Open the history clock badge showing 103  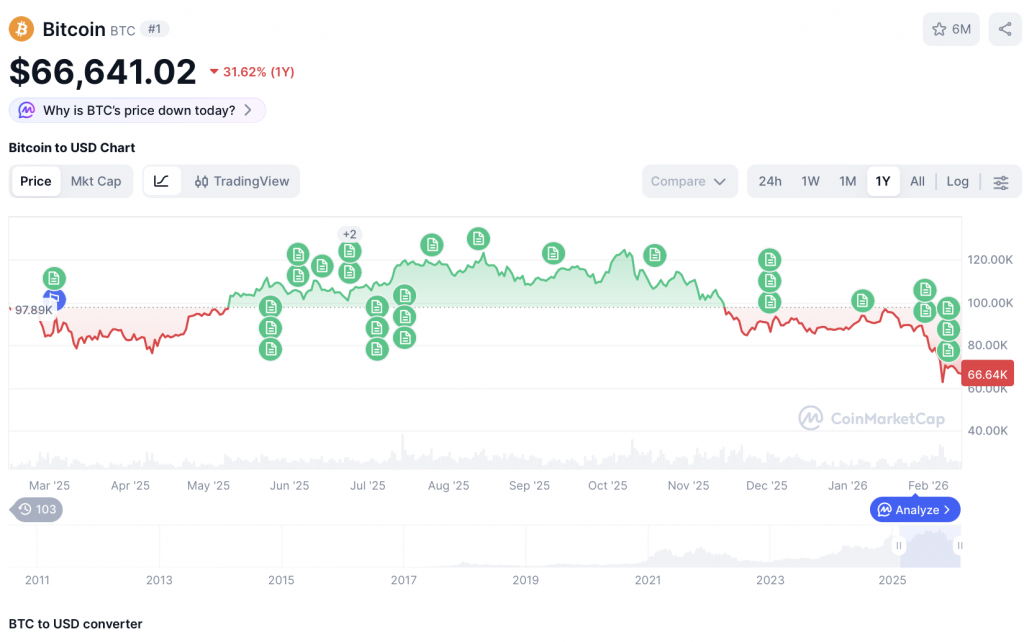37,509
